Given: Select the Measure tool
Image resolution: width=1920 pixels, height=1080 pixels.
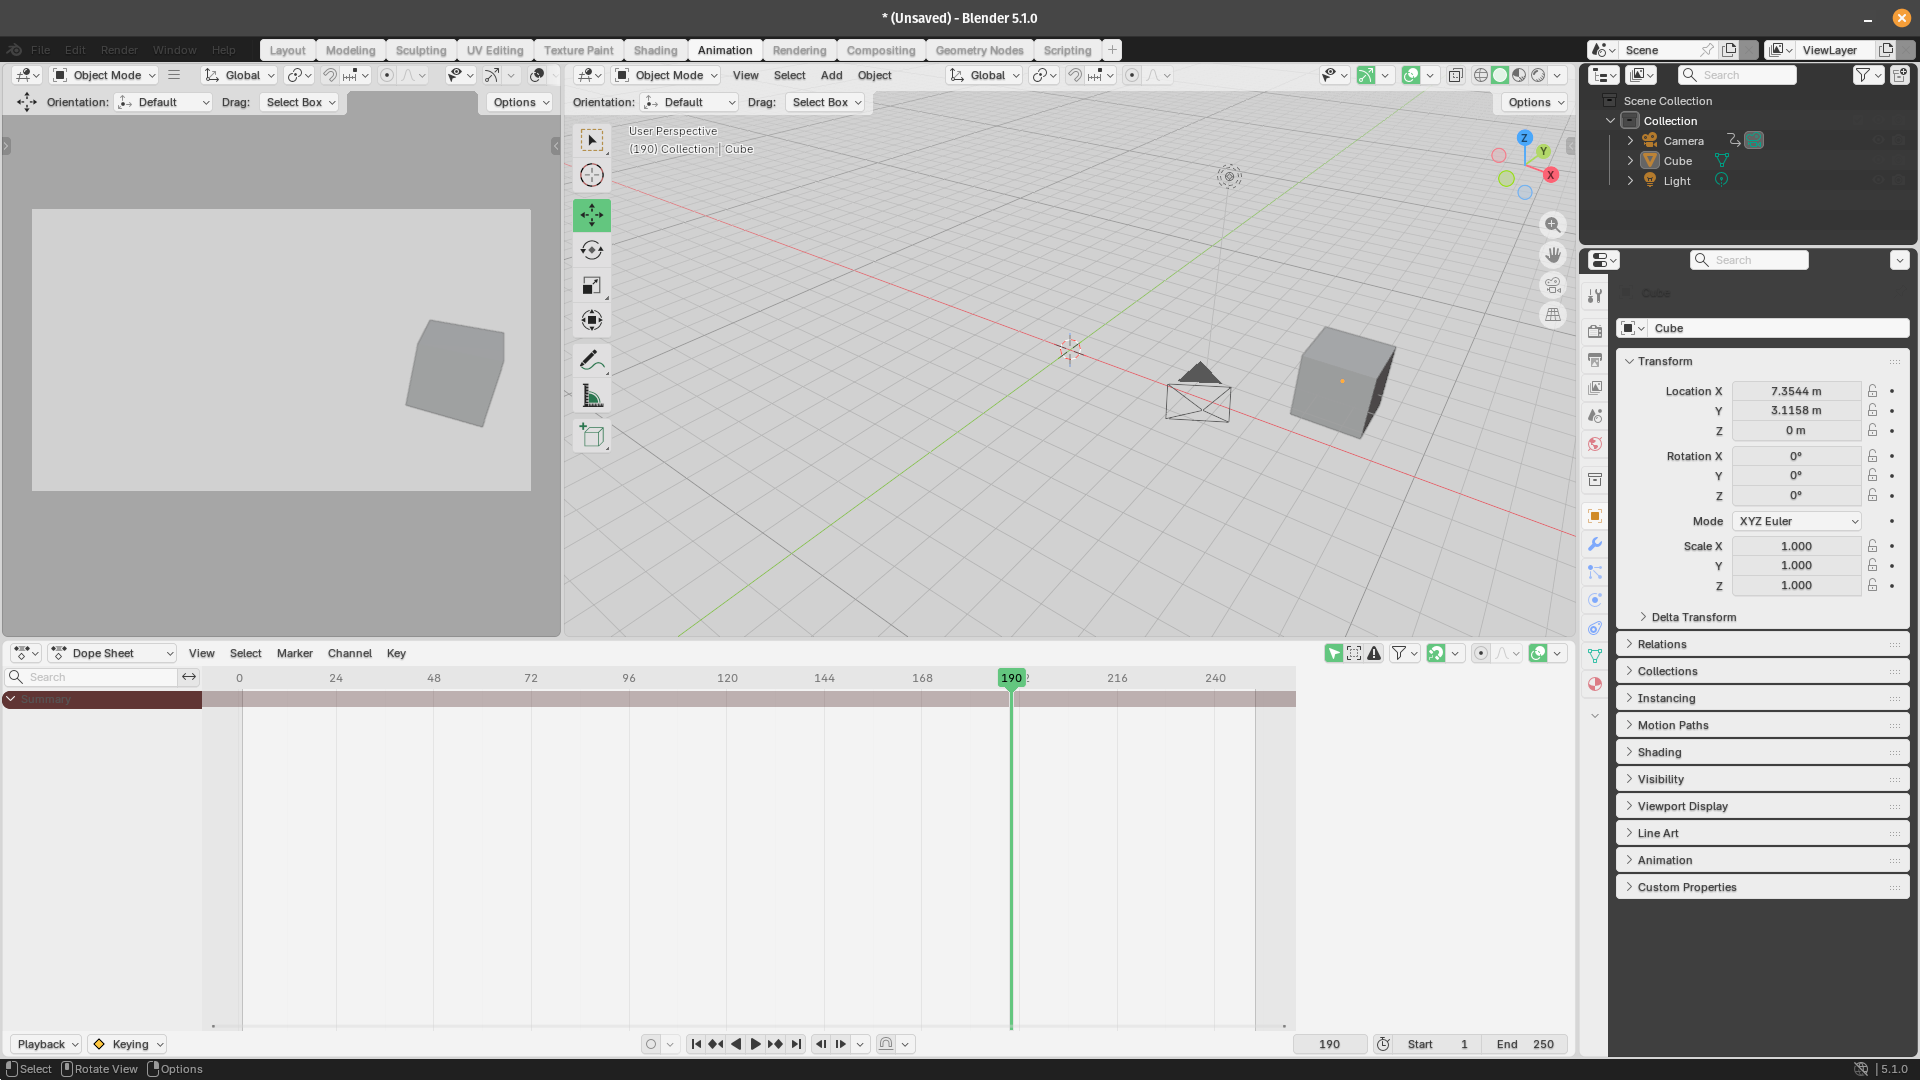Looking at the screenshot, I should [x=591, y=396].
